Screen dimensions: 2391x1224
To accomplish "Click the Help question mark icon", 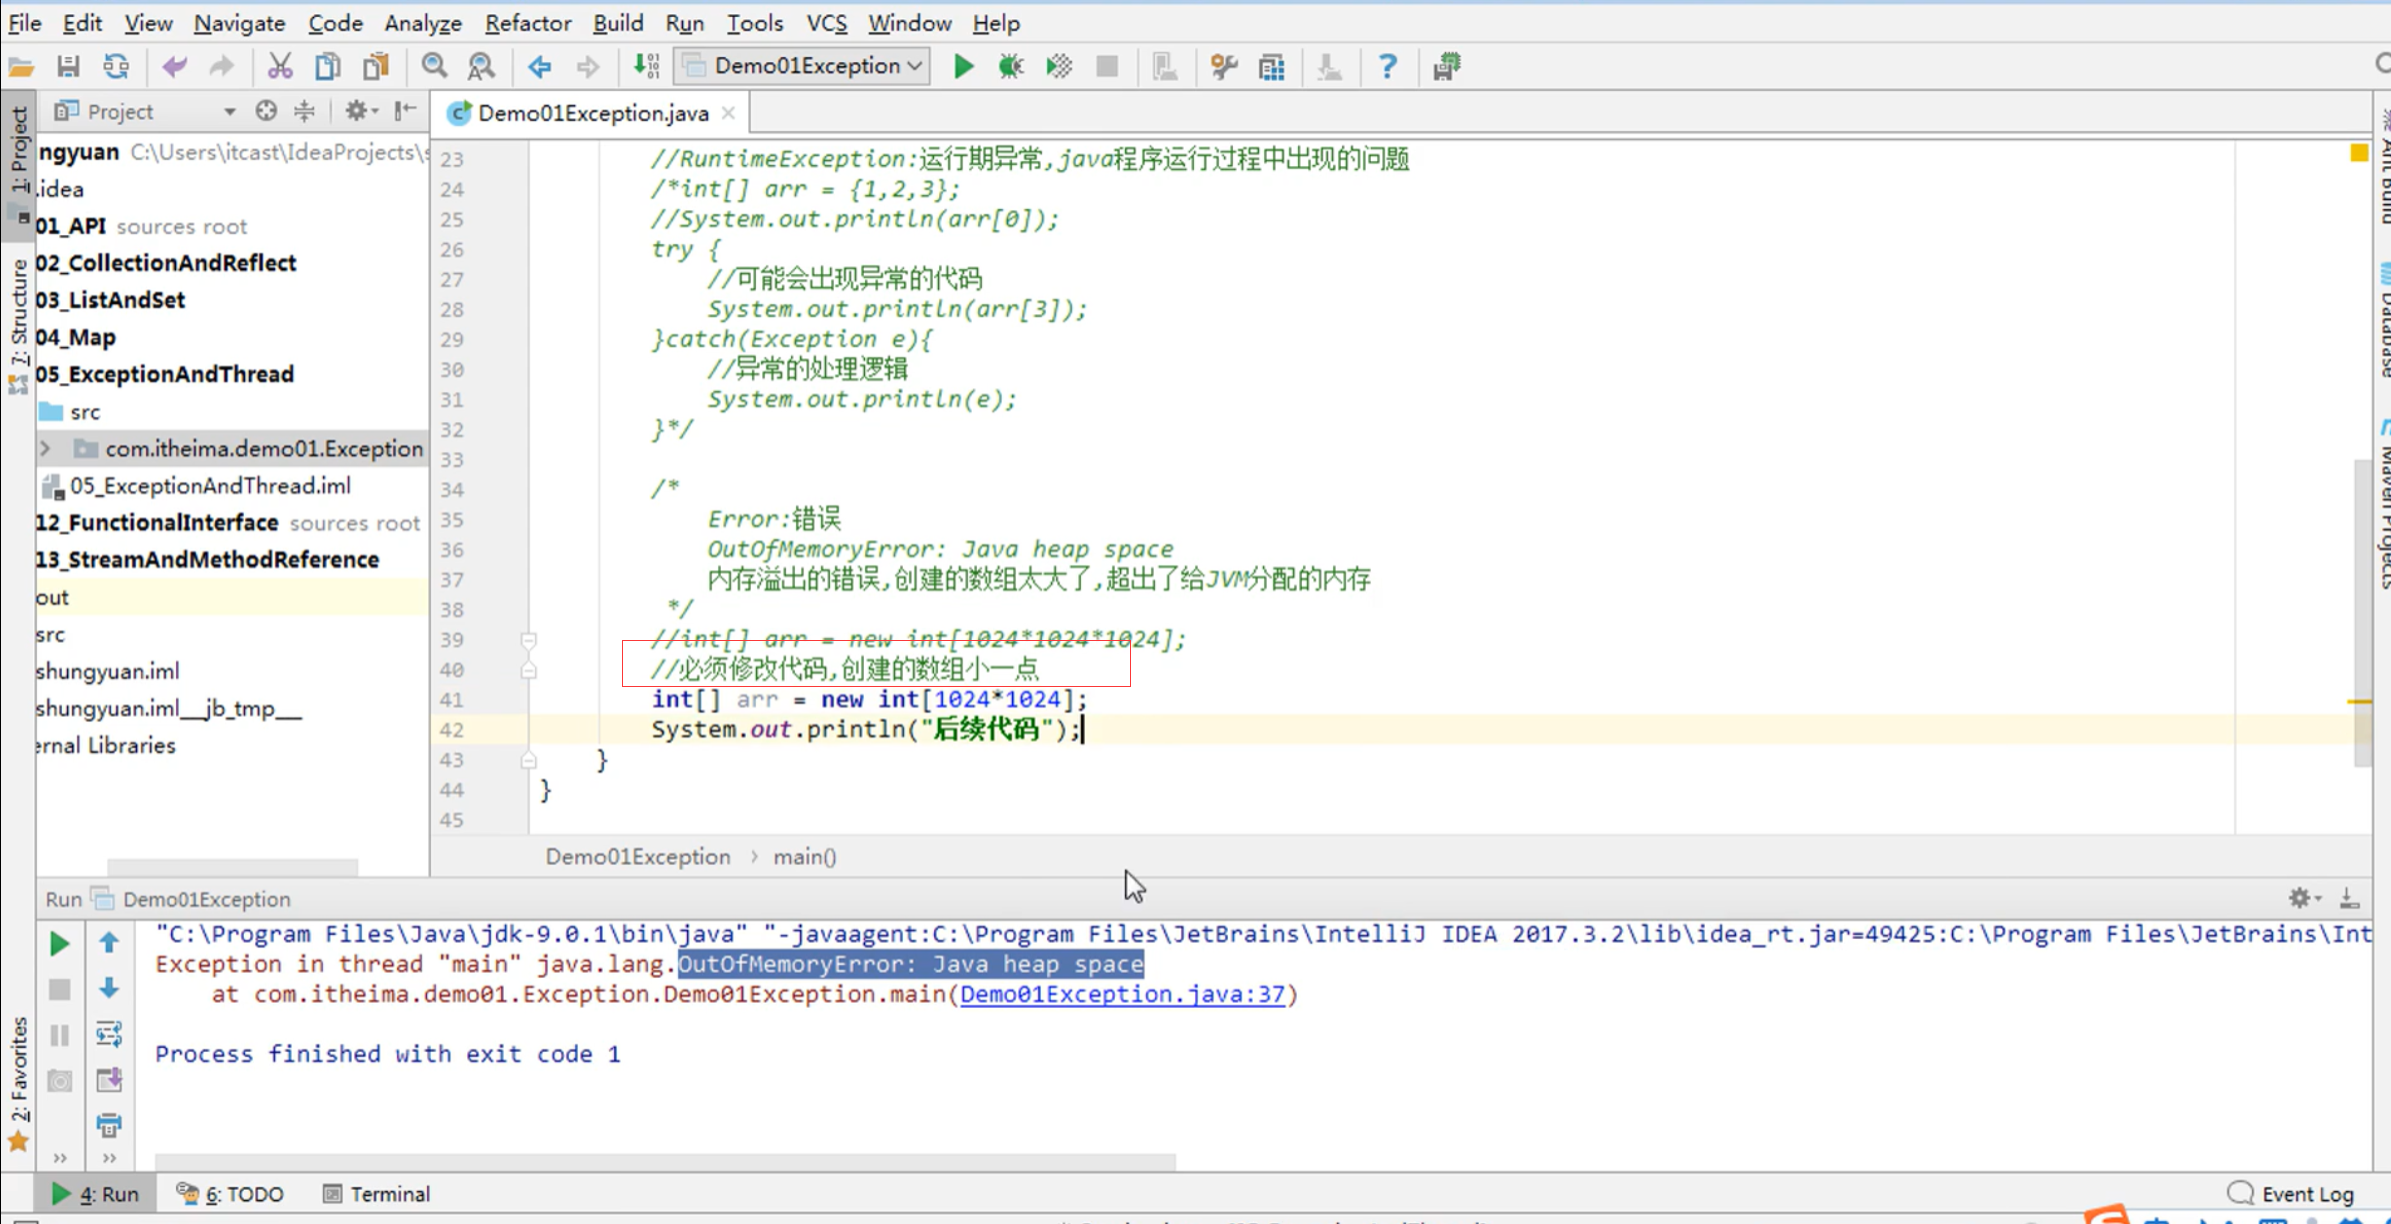I will 1387,67.
